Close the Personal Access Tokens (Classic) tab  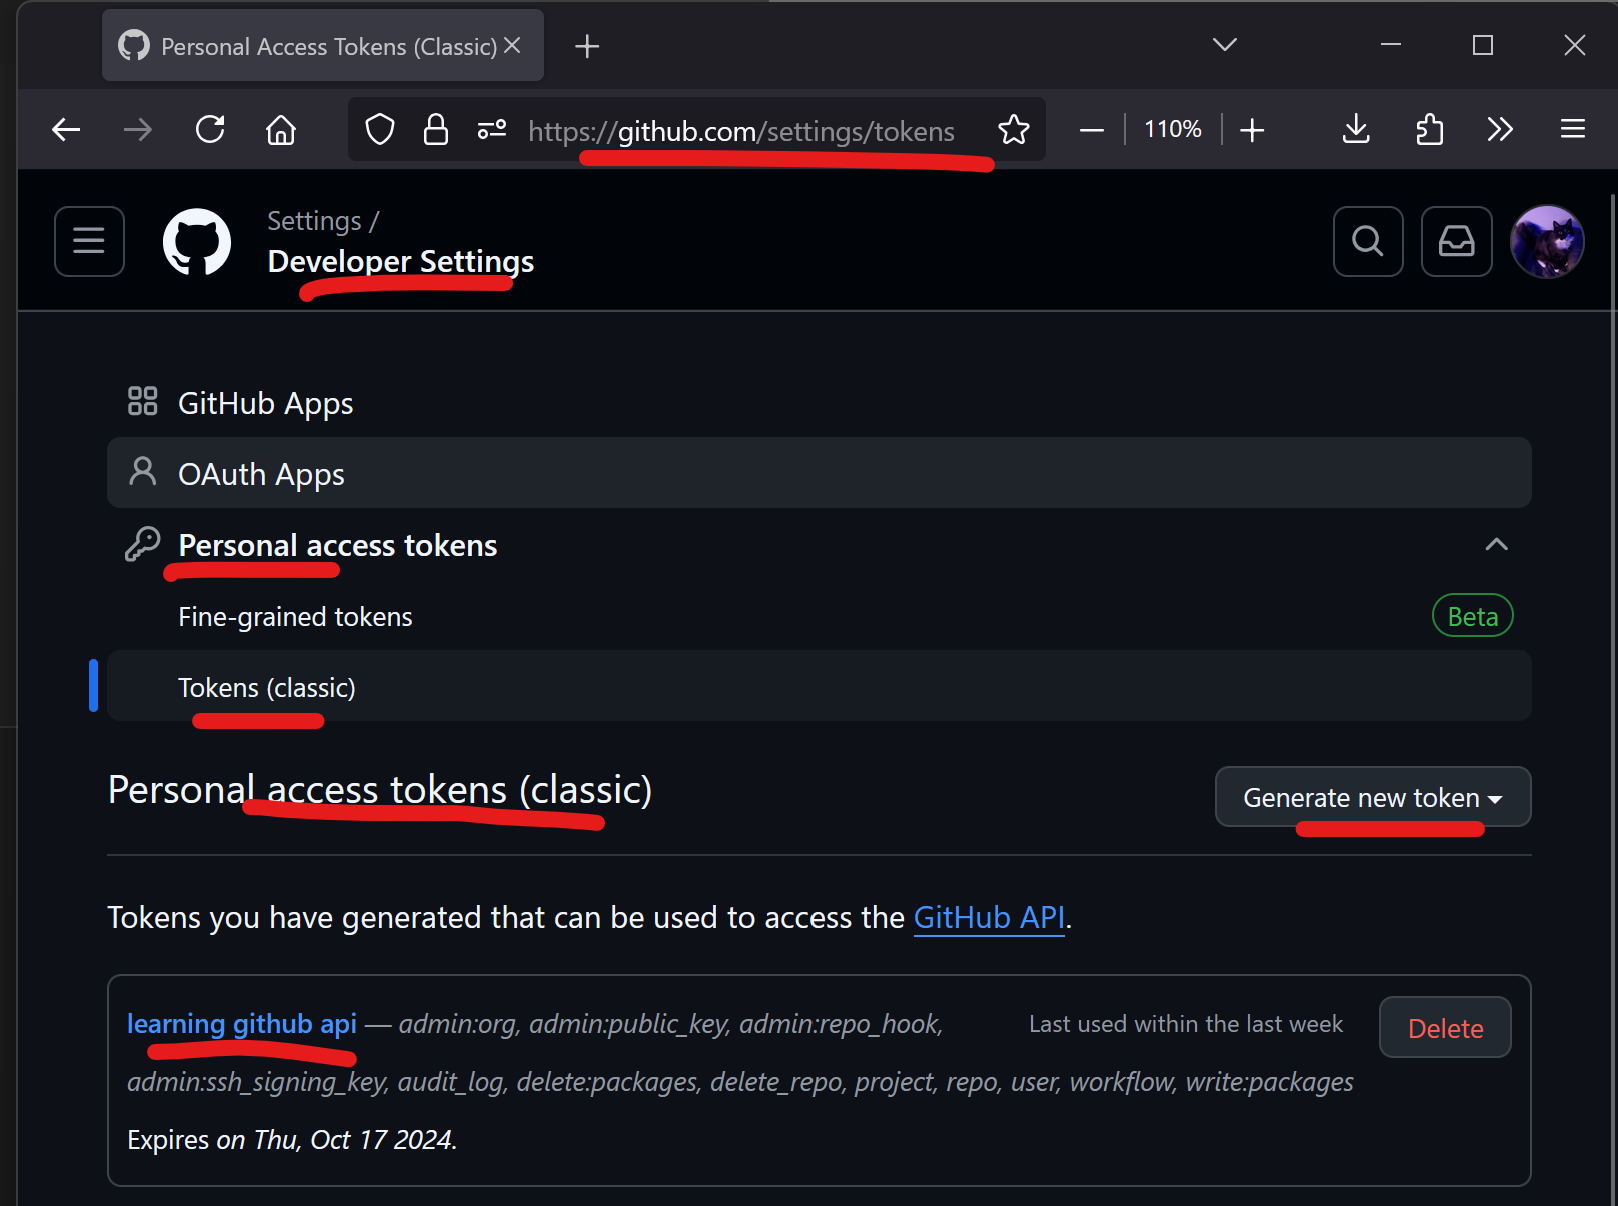click(512, 46)
